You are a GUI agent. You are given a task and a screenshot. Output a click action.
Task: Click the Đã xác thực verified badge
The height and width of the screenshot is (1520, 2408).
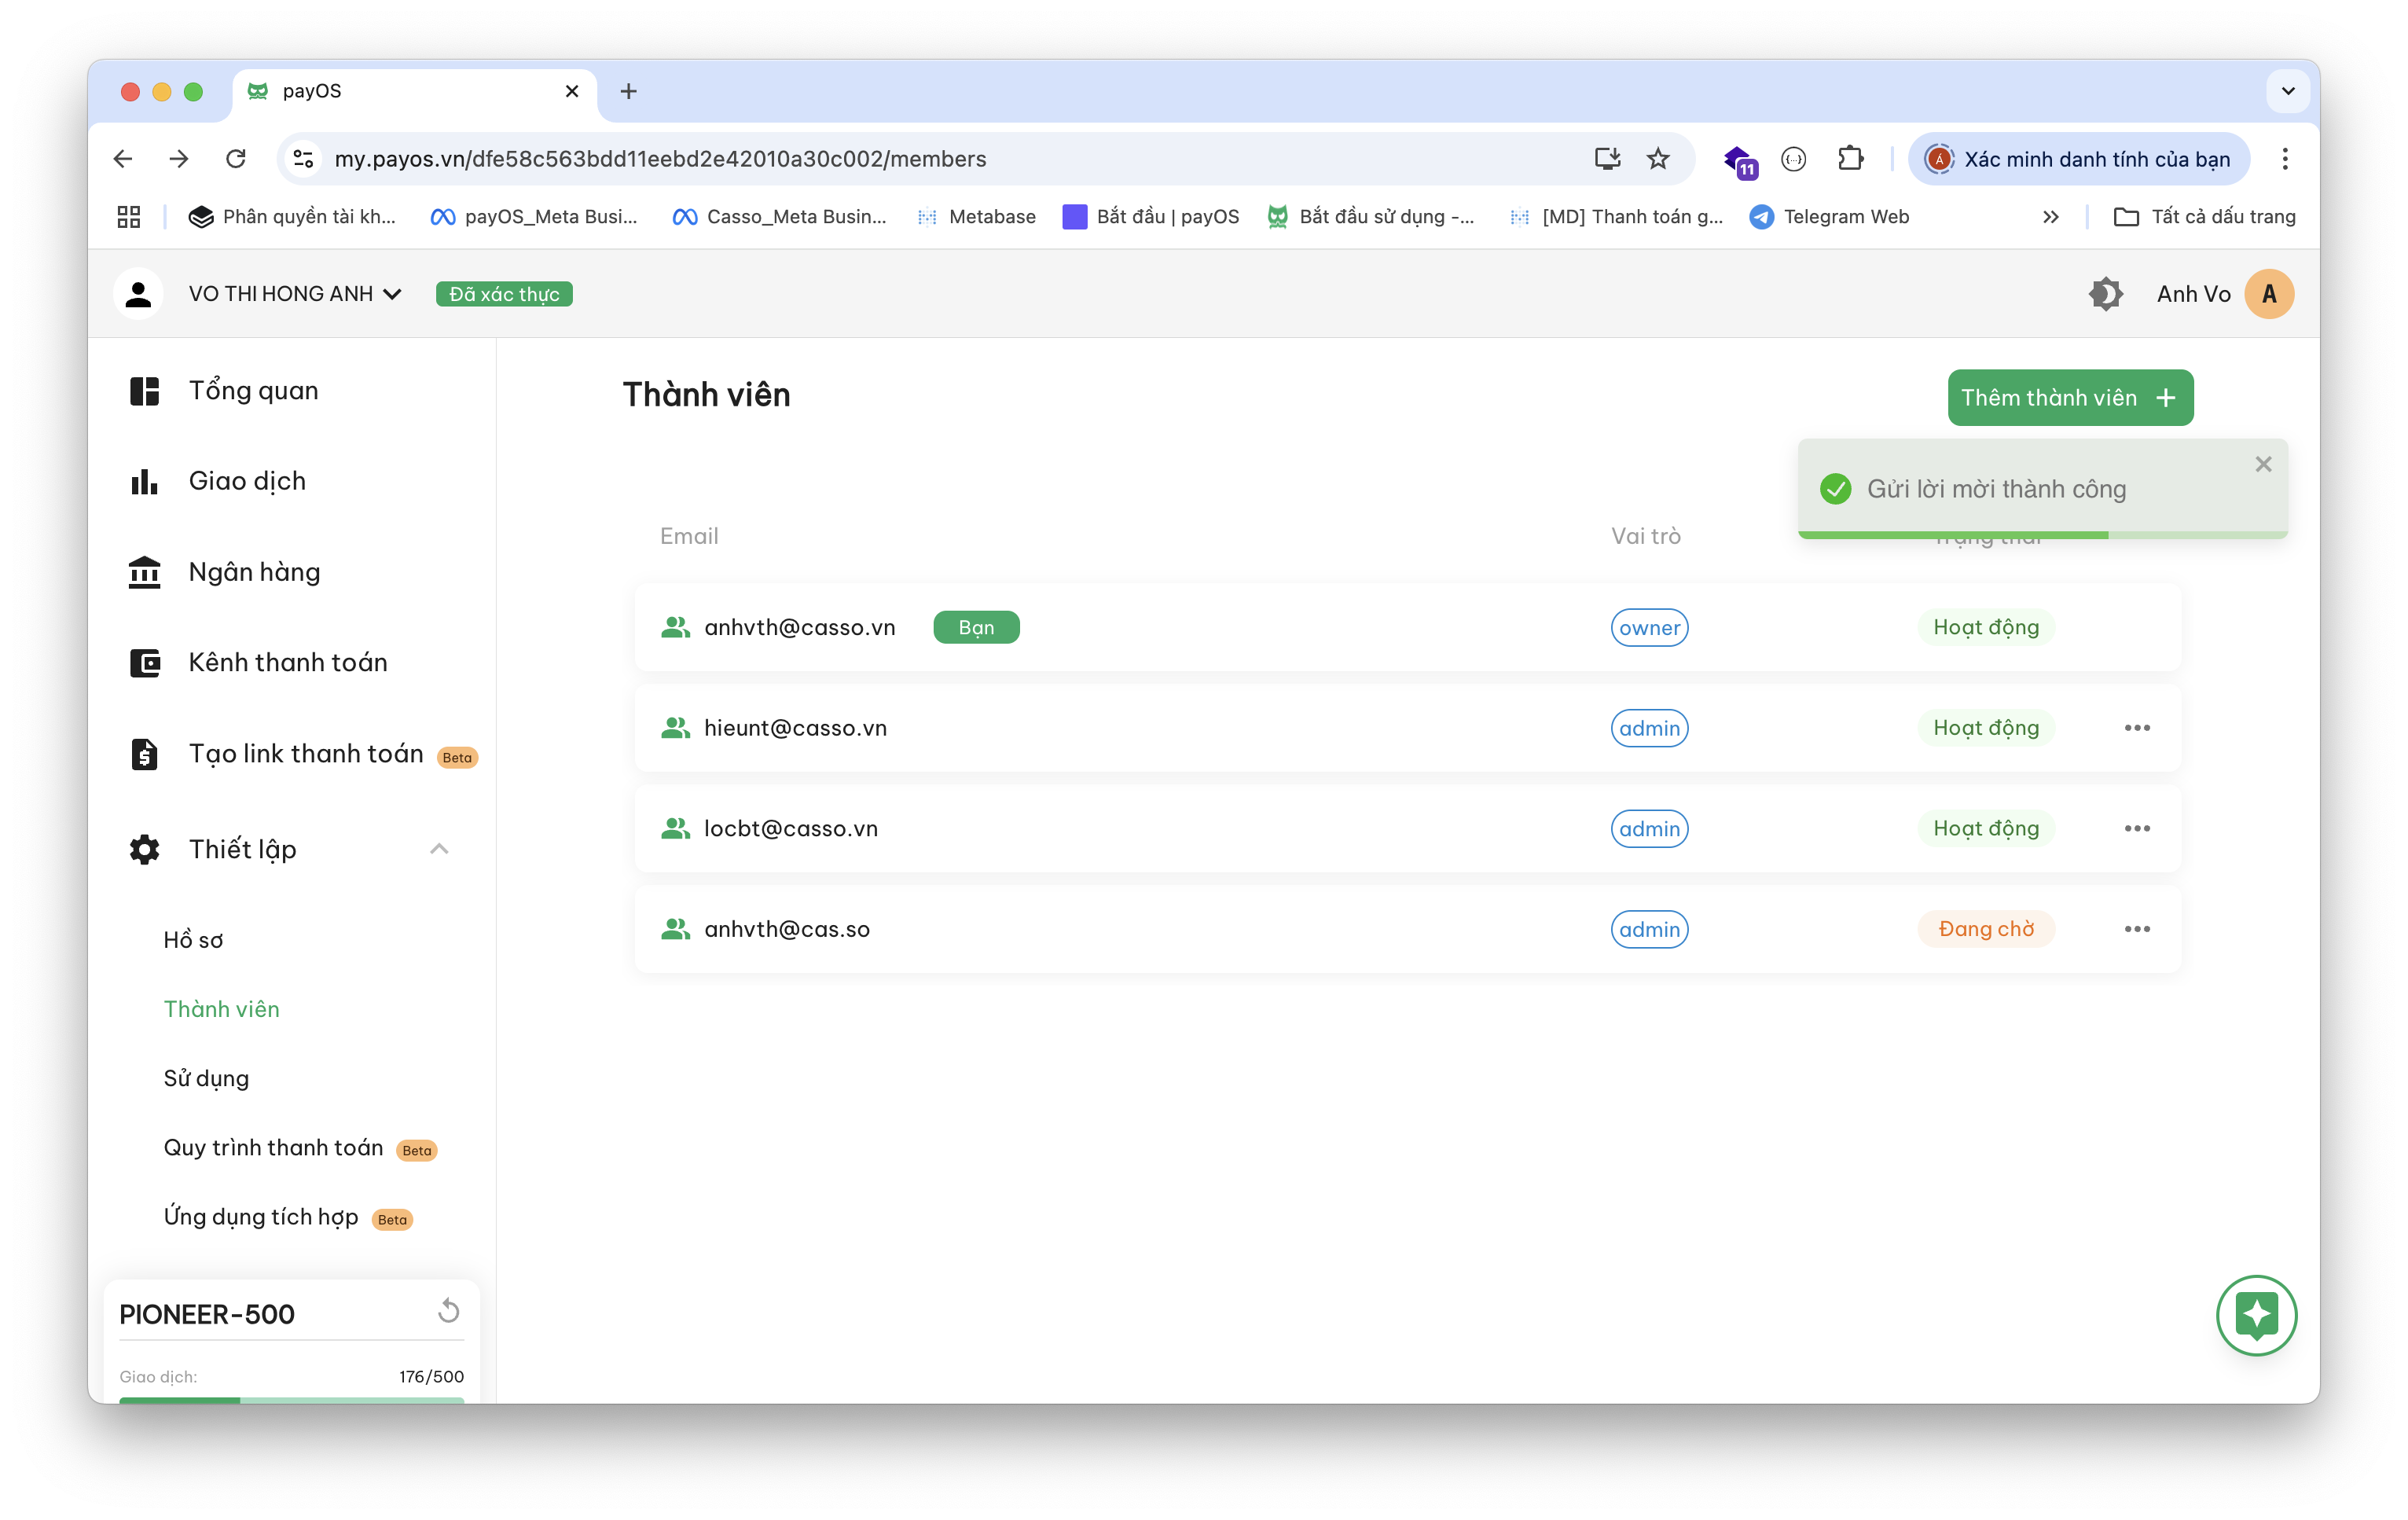click(x=504, y=294)
